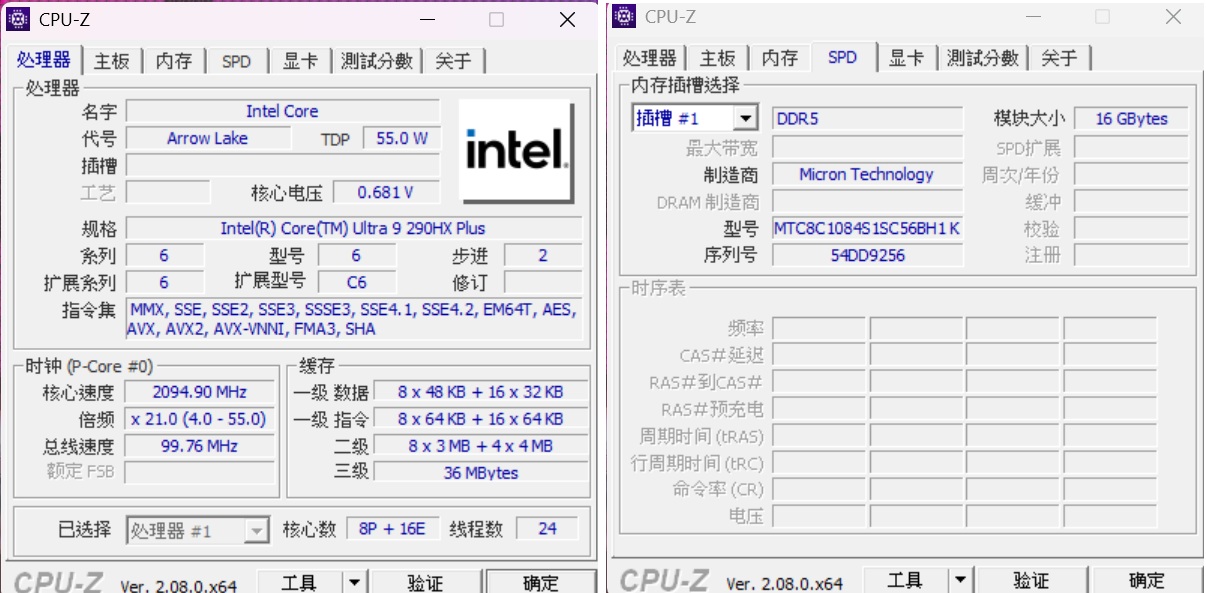Viewport: 1206px width, 593px height.
Task: Click the 36 MBytes L3 cache value
Action: click(x=481, y=473)
